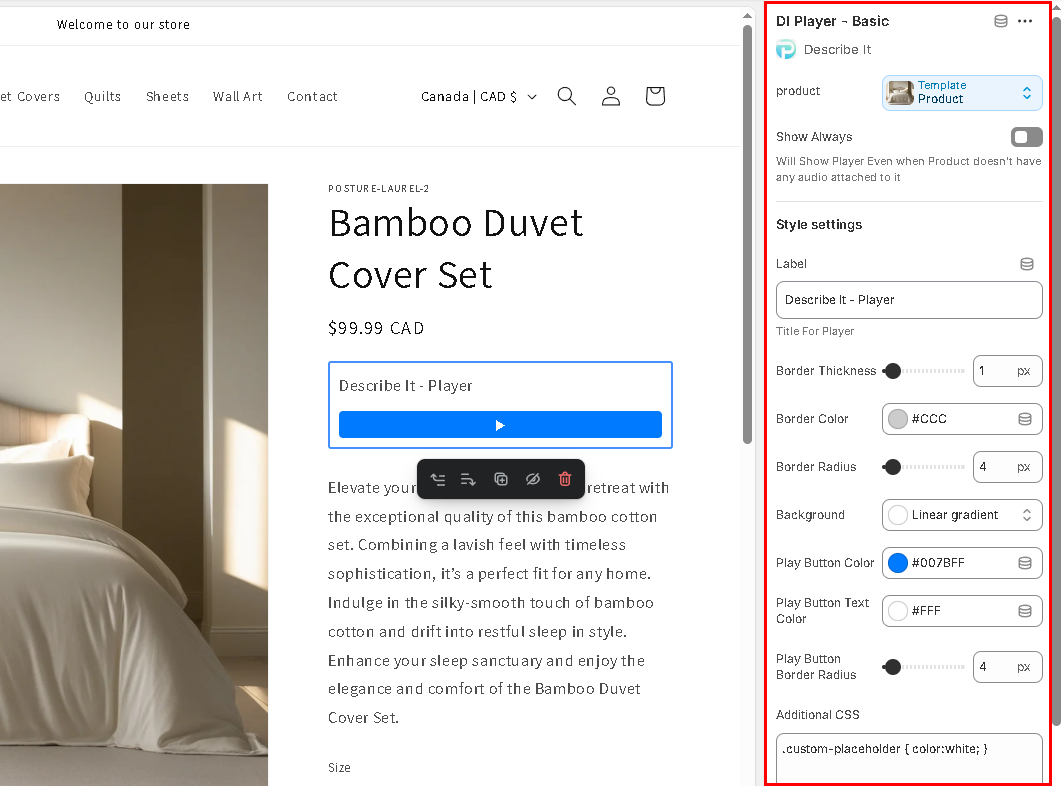This screenshot has width=1064, height=786.
Task: Open the Background Linear gradient dropdown
Action: pyautogui.click(x=962, y=515)
